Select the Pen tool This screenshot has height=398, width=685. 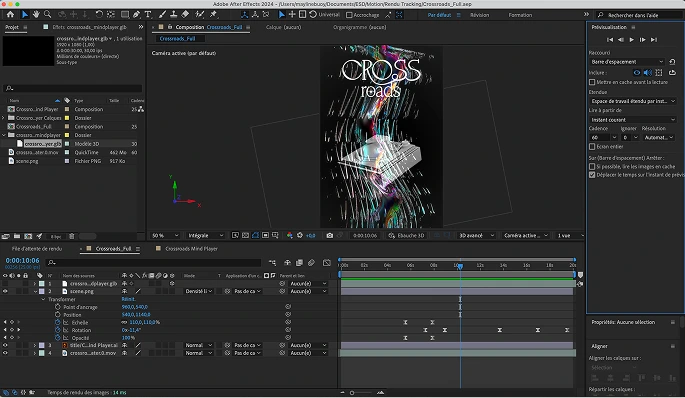click(136, 14)
